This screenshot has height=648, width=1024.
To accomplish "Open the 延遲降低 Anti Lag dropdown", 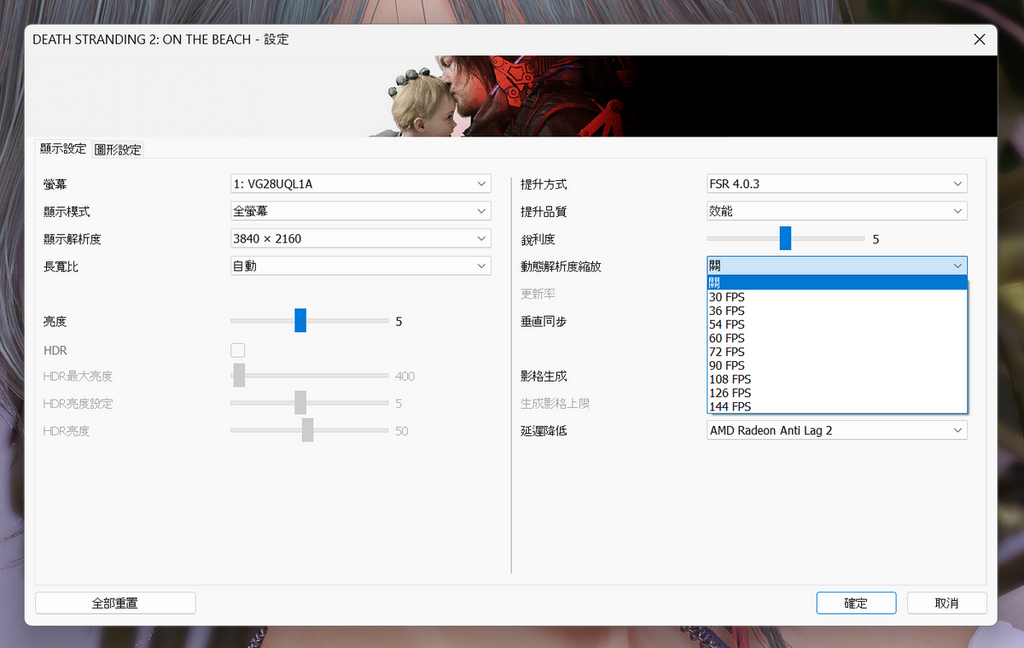I will (x=836, y=430).
